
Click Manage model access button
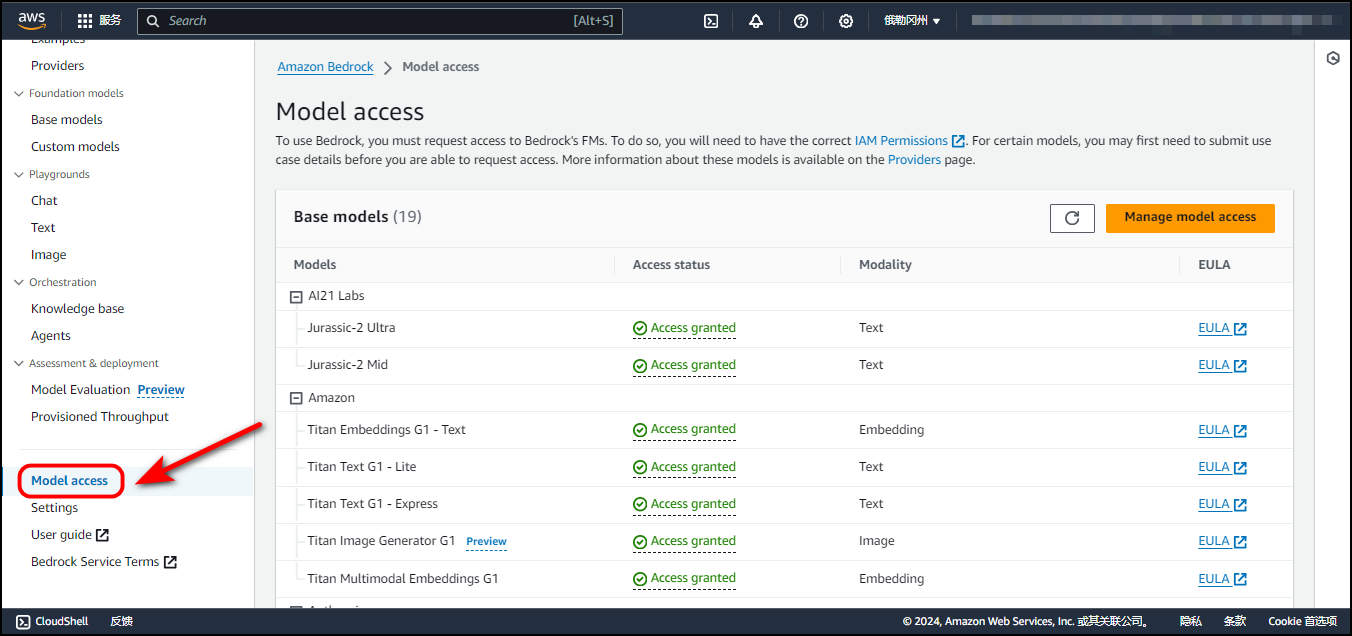click(1190, 218)
